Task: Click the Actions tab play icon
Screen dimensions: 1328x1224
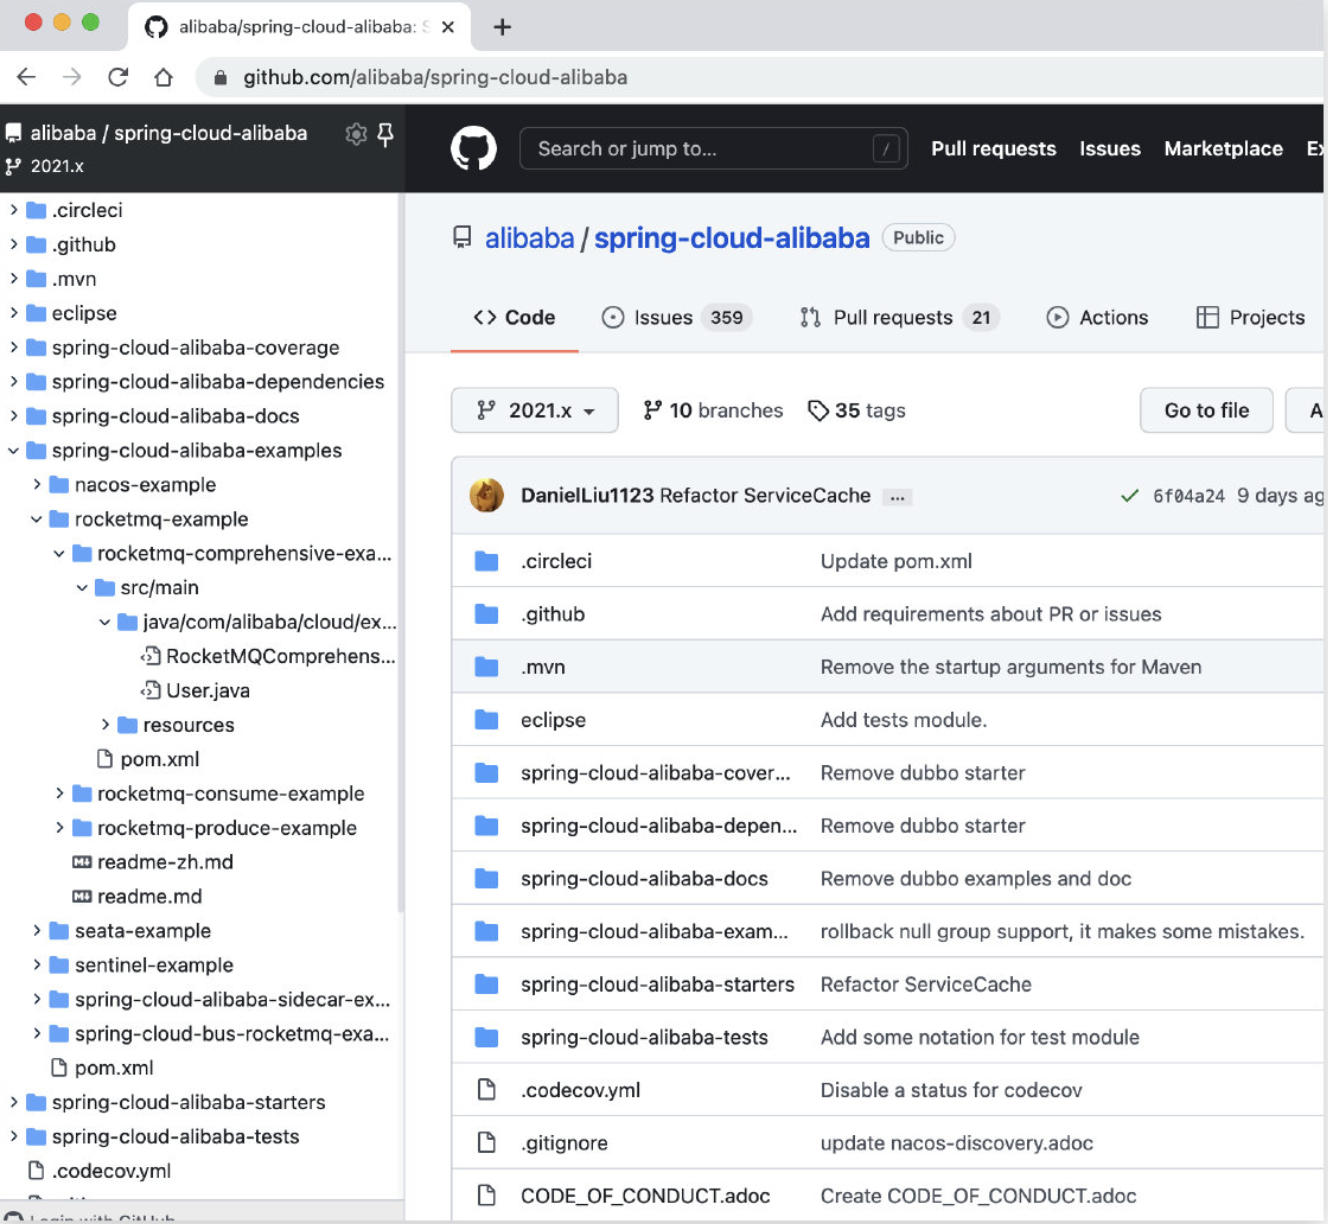Action: [1057, 317]
